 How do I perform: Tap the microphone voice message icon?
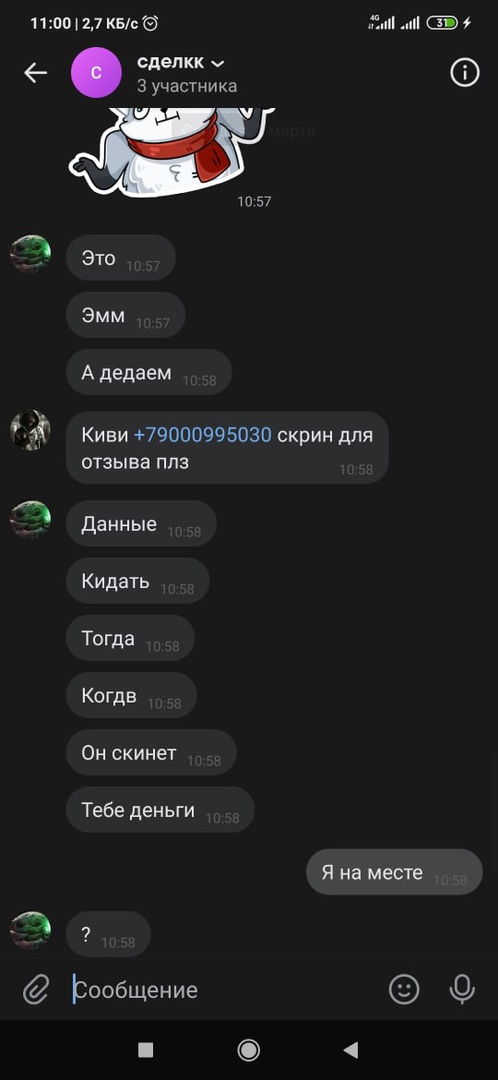462,990
